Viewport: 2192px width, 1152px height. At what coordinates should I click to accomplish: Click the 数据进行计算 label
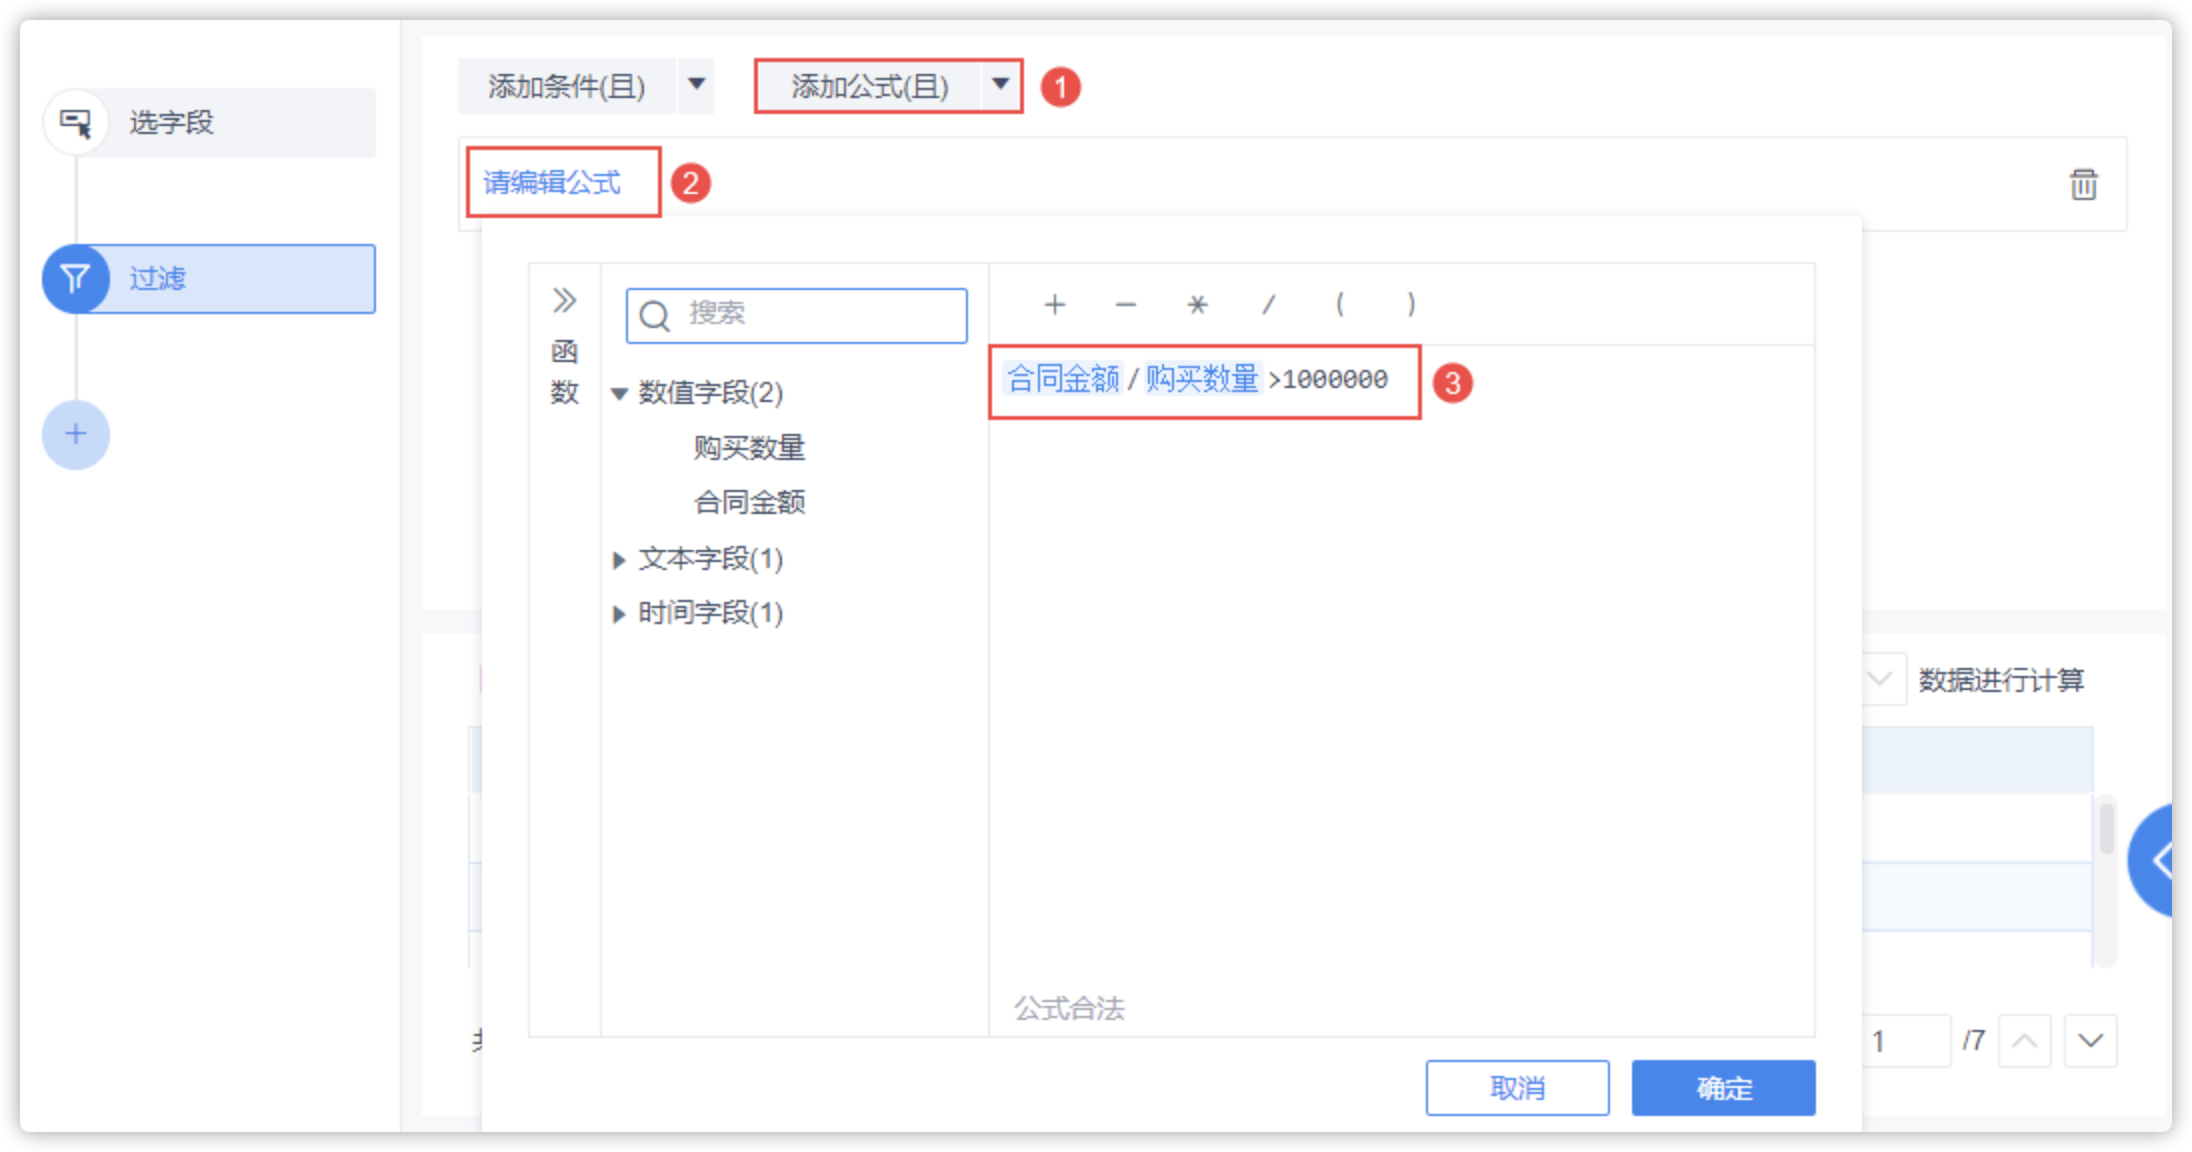coord(2001,680)
